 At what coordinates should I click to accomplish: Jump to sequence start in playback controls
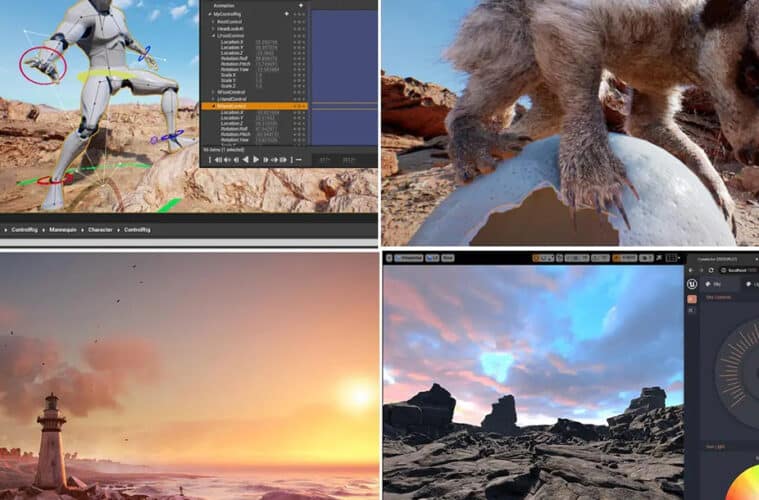[216, 159]
